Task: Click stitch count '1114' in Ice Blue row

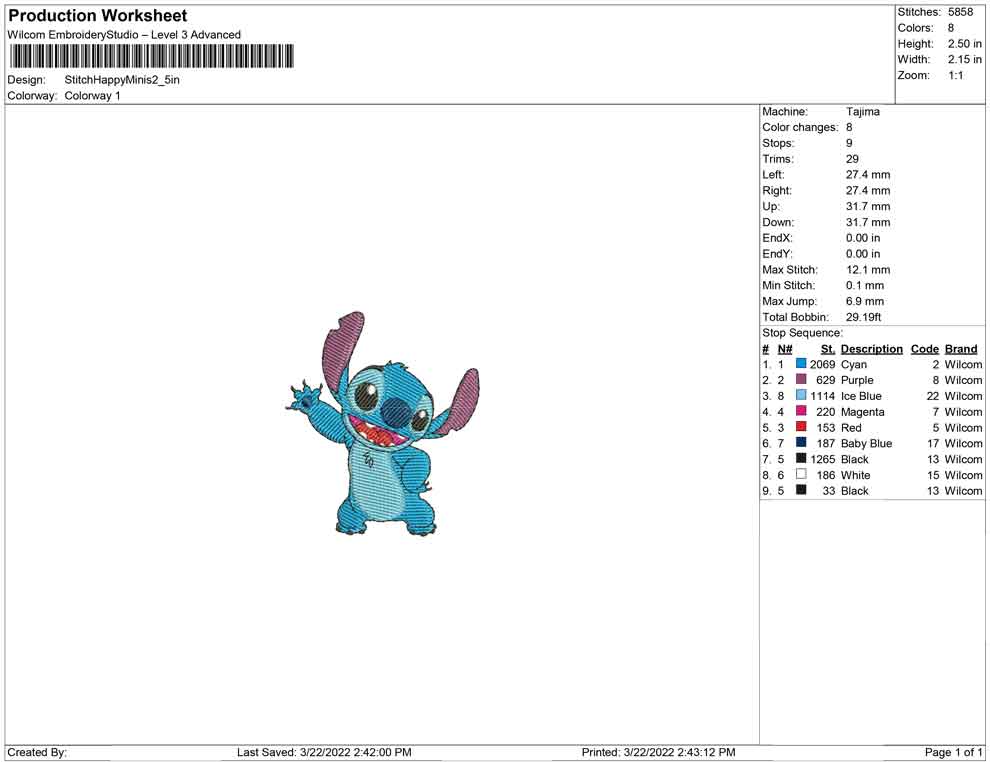Action: 823,396
